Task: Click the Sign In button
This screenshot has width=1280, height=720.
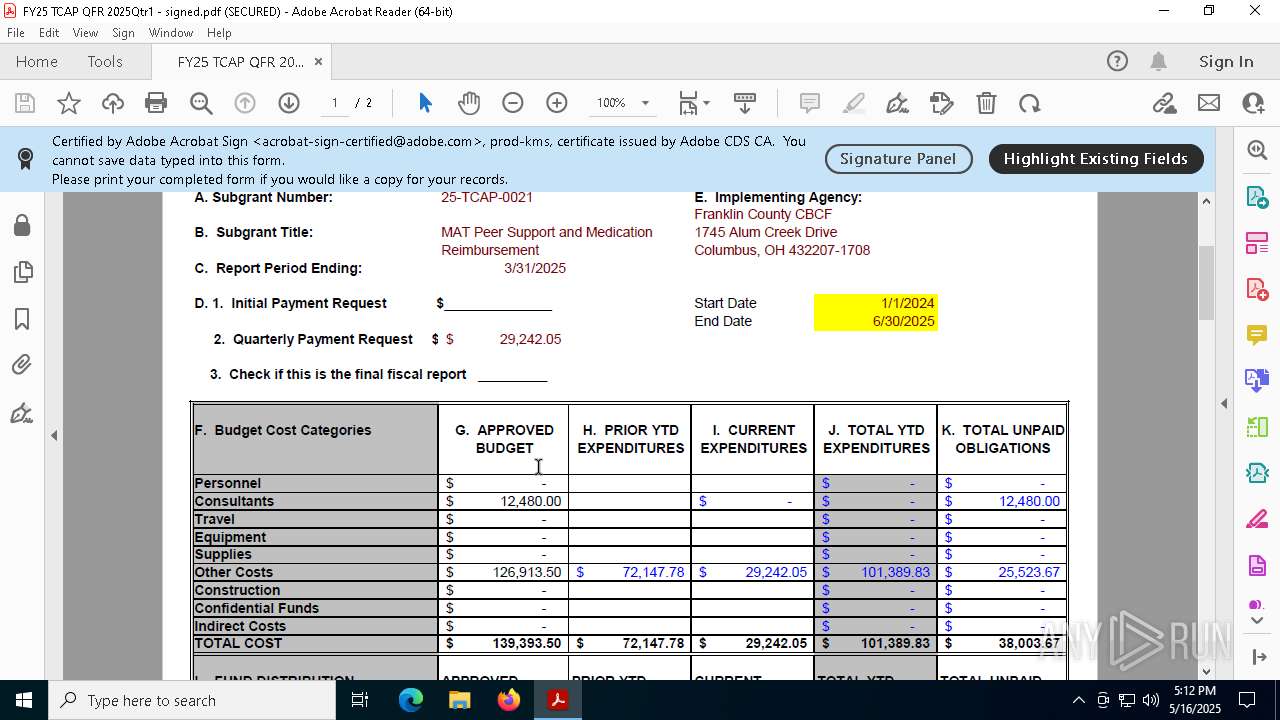Action: (1226, 62)
